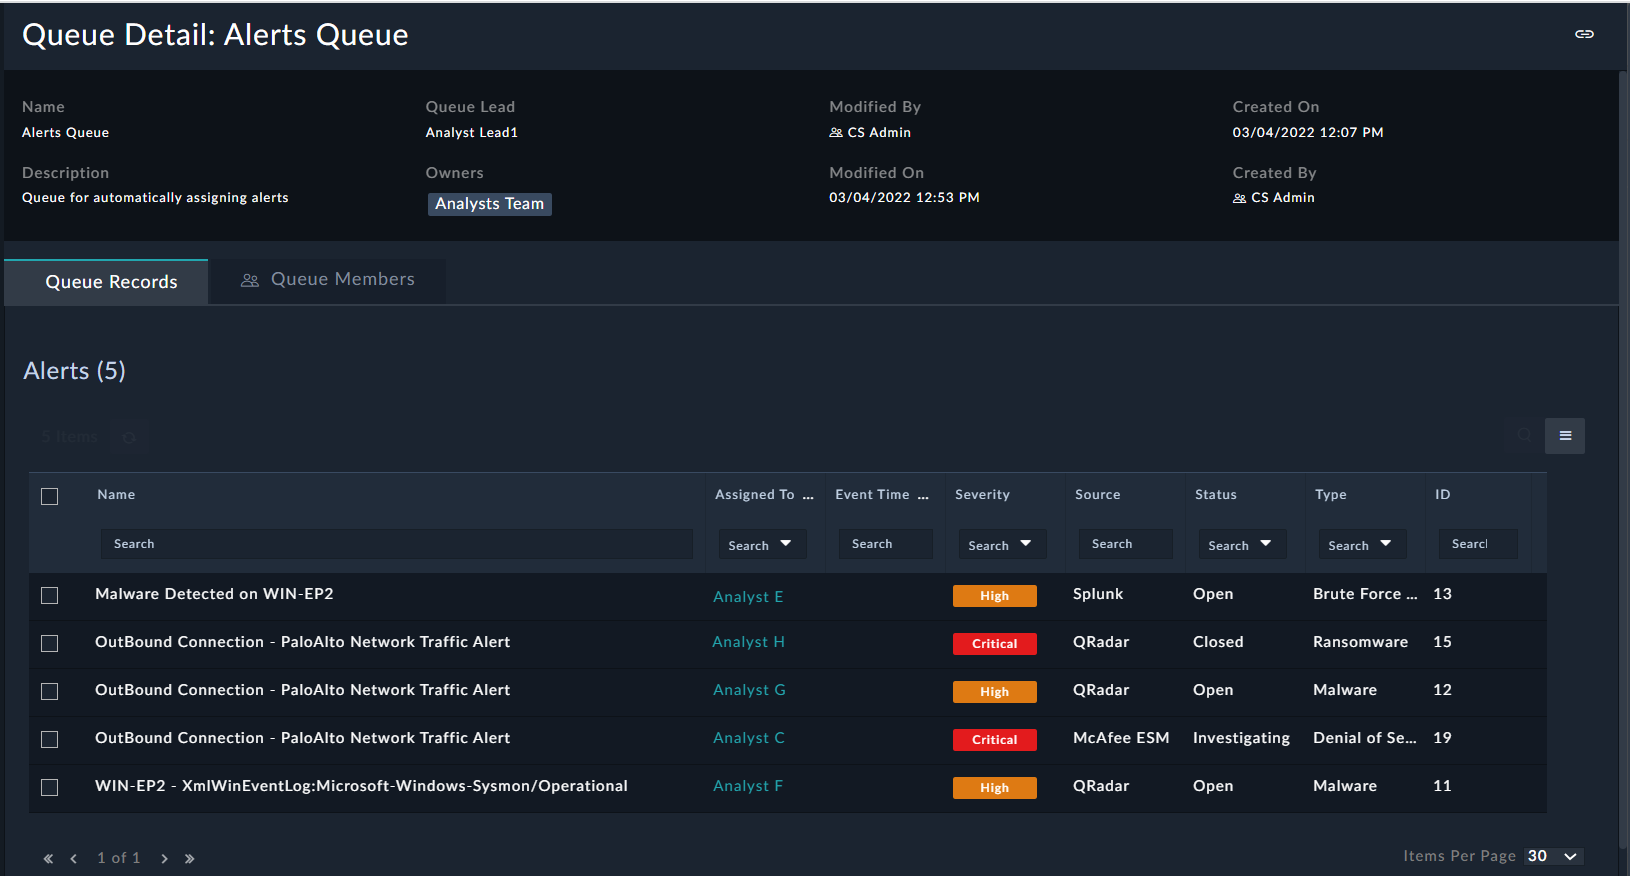Toggle the select-all checkbox in header row

click(x=50, y=497)
